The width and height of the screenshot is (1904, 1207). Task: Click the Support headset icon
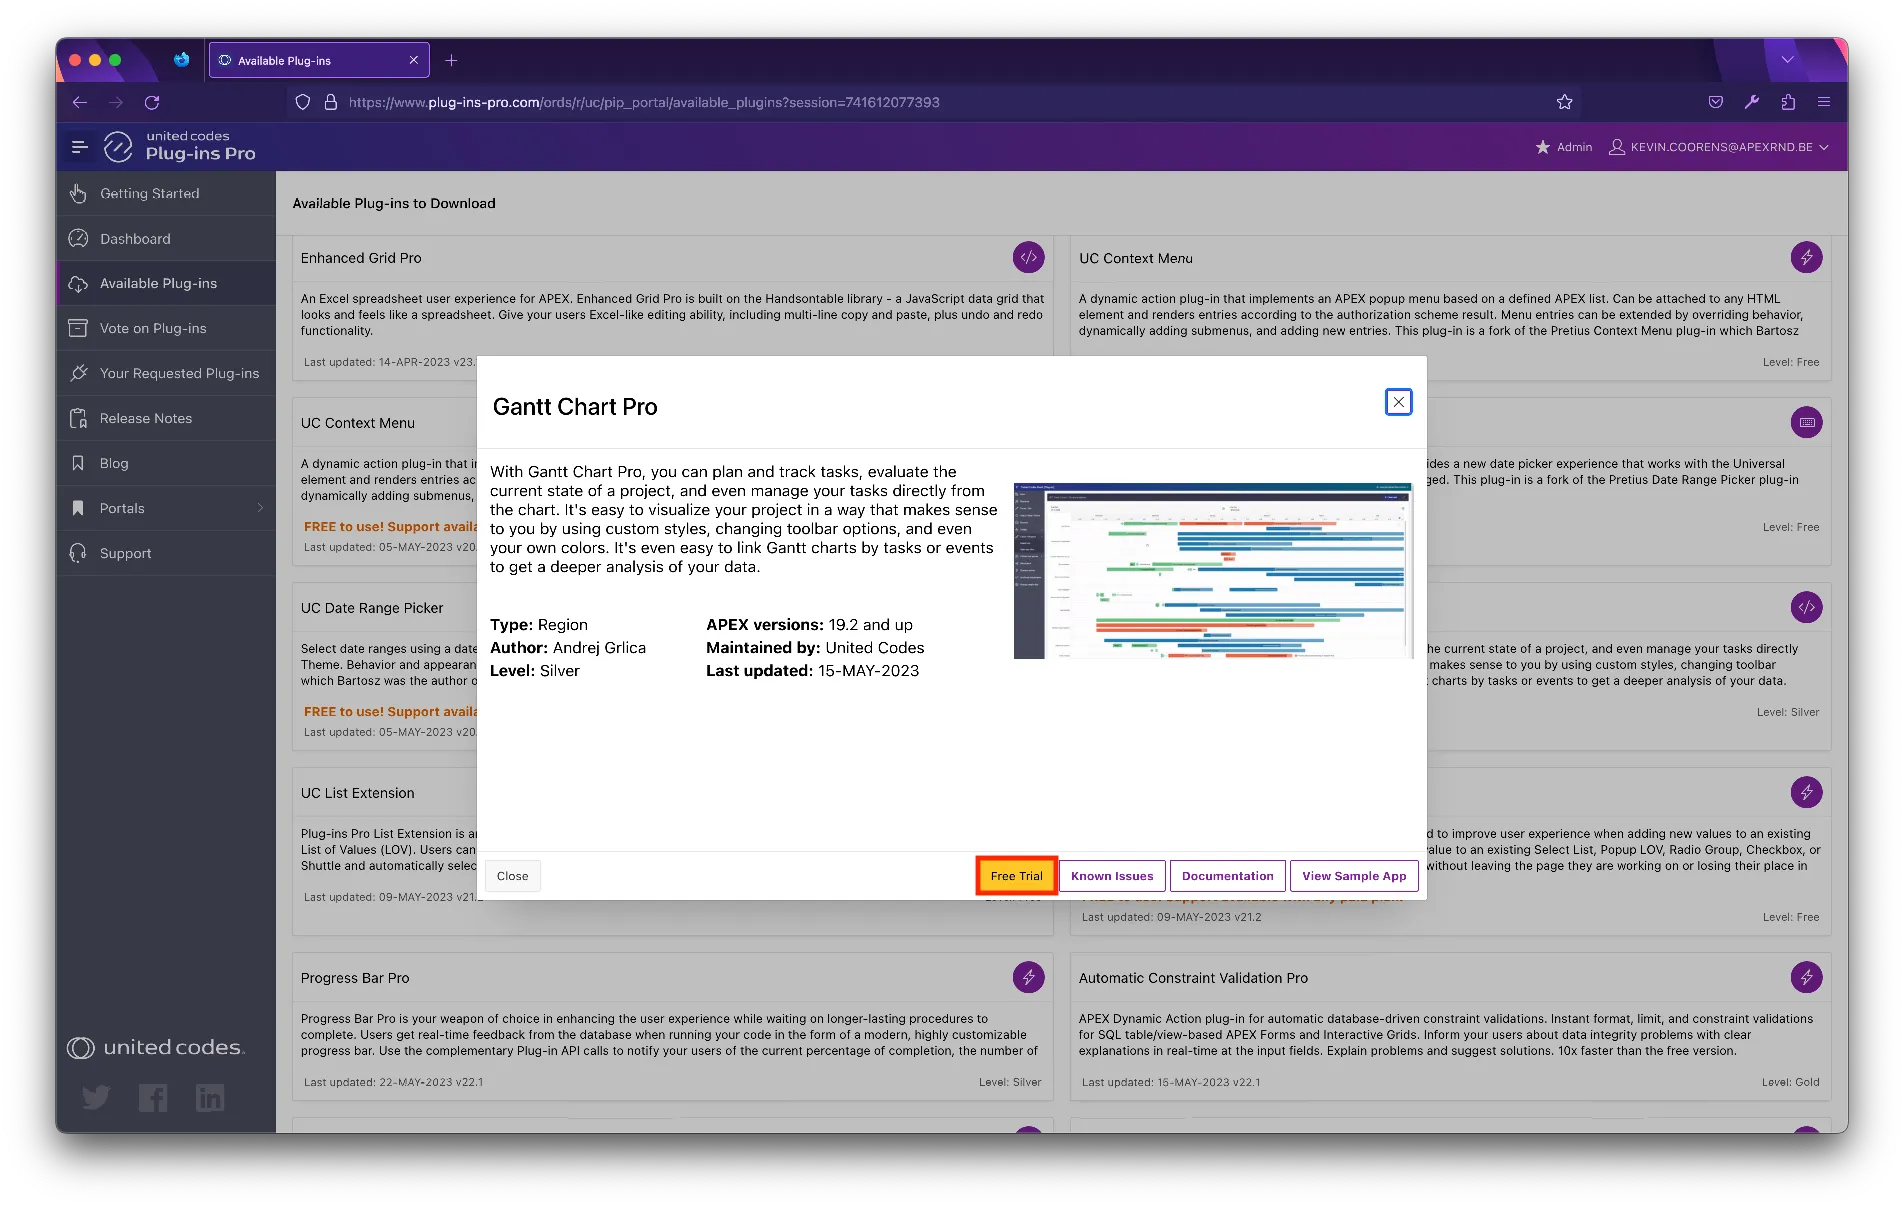click(78, 553)
